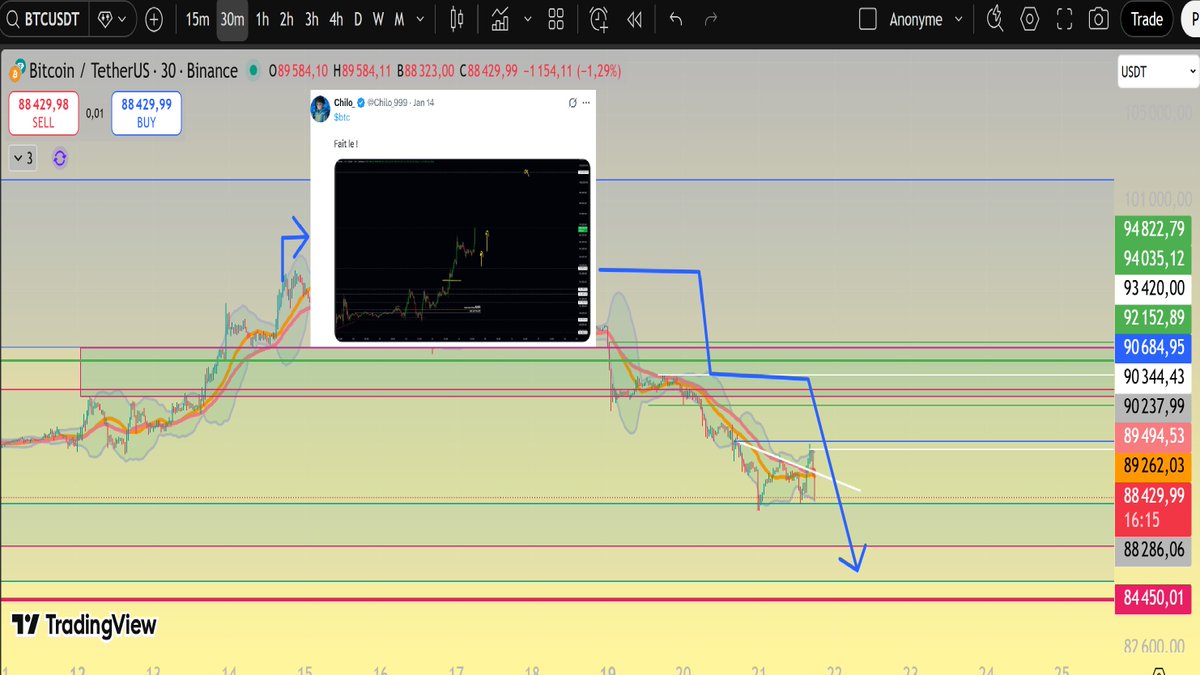Open the Indicators chart icon
This screenshot has height=675, width=1200.
tap(502, 19)
